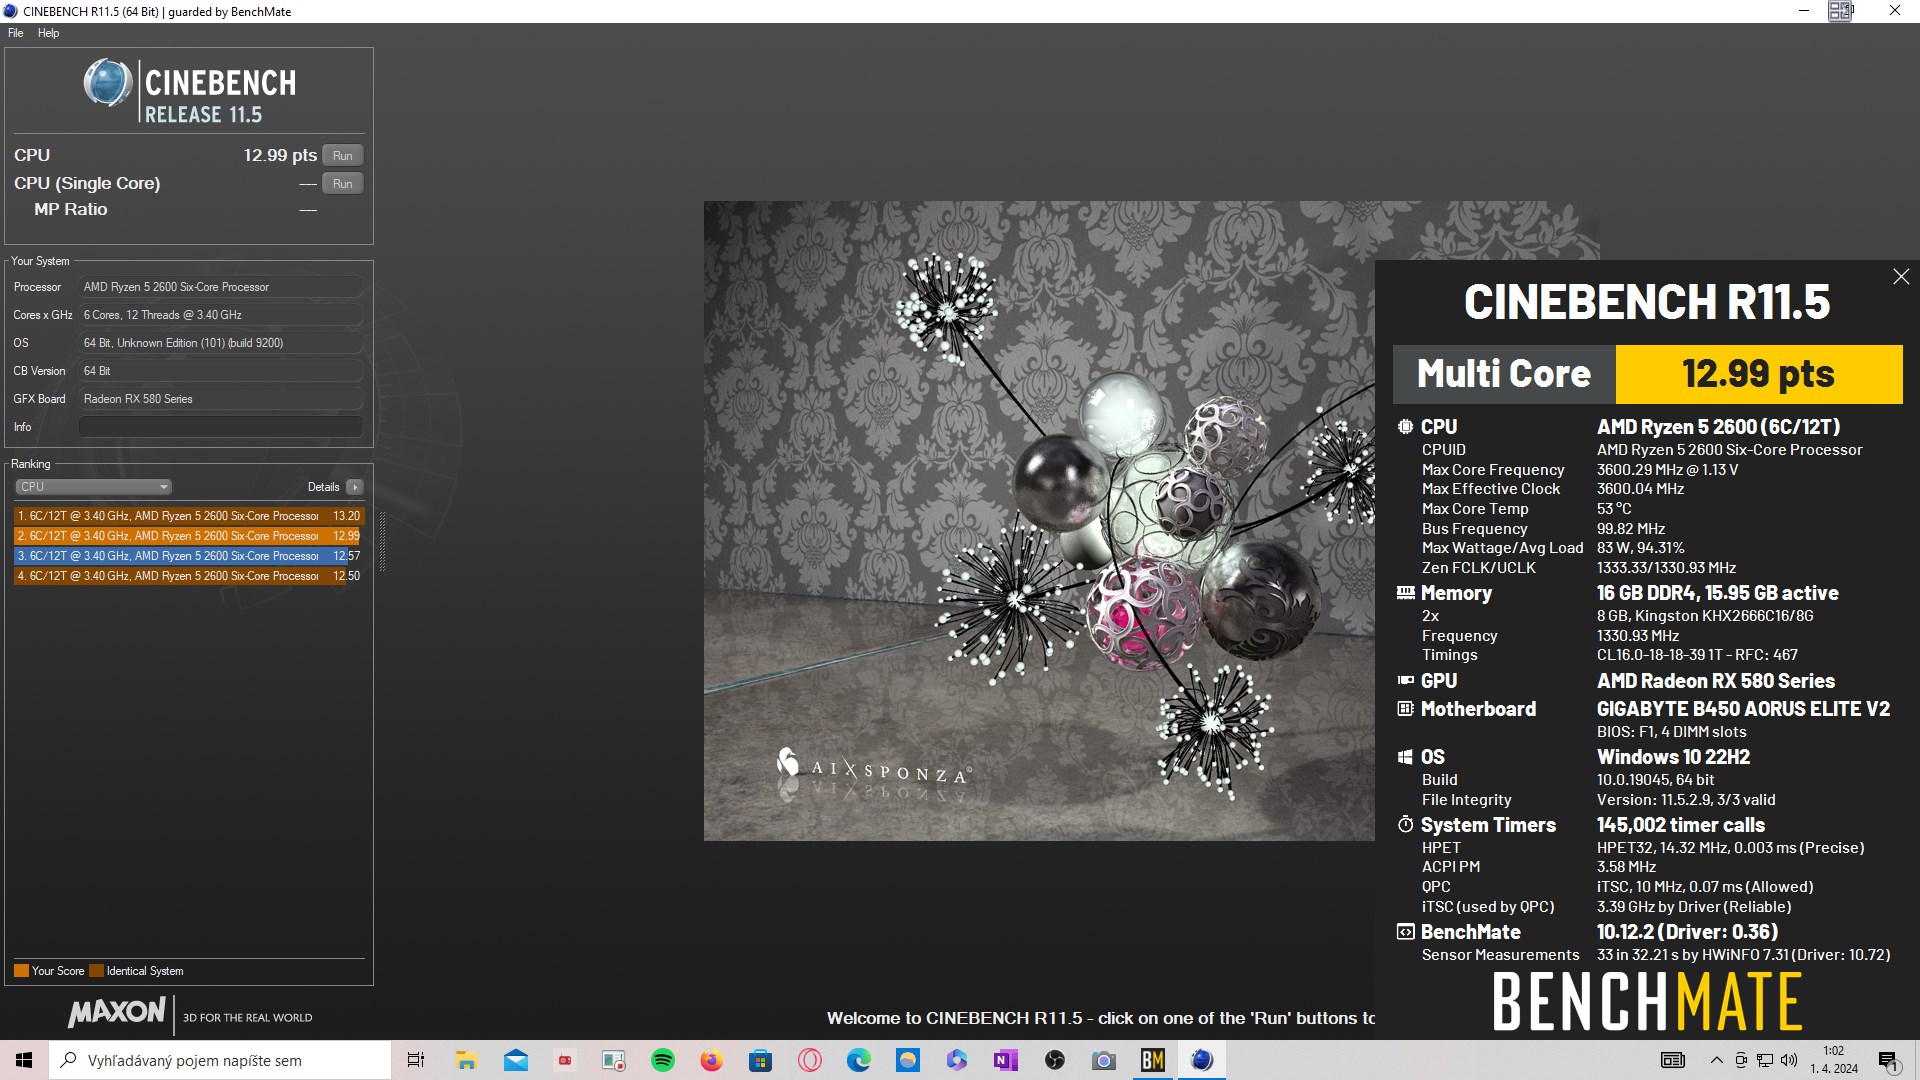Click the MAXON logo
Viewport: 1920px width, 1080px height.
pyautogui.click(x=117, y=1012)
